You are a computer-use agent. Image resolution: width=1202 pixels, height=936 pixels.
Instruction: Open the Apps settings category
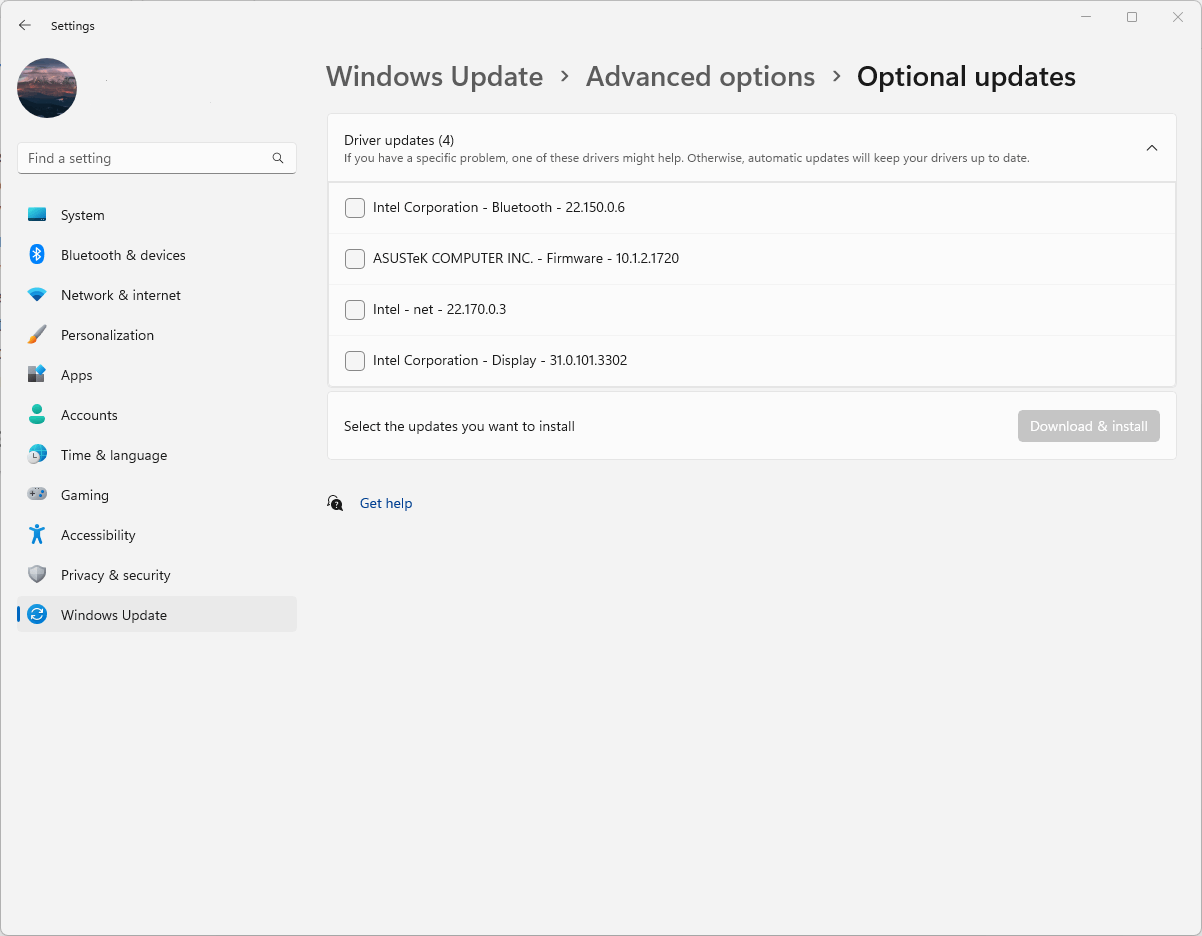pos(157,375)
